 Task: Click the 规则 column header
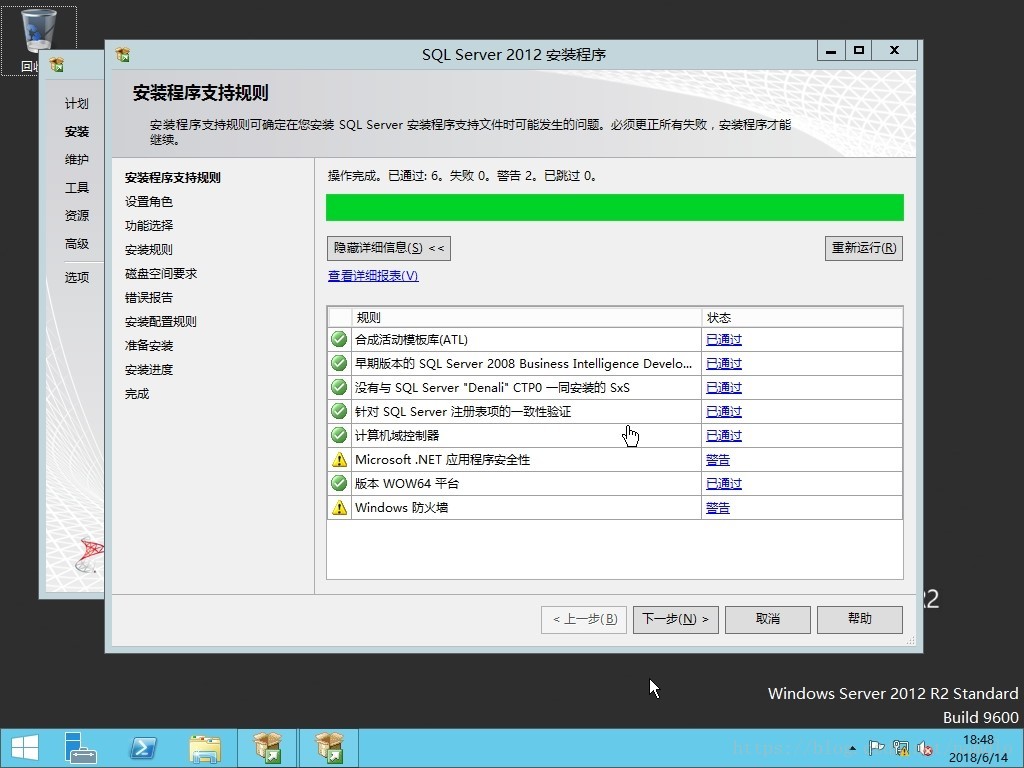tap(526, 317)
